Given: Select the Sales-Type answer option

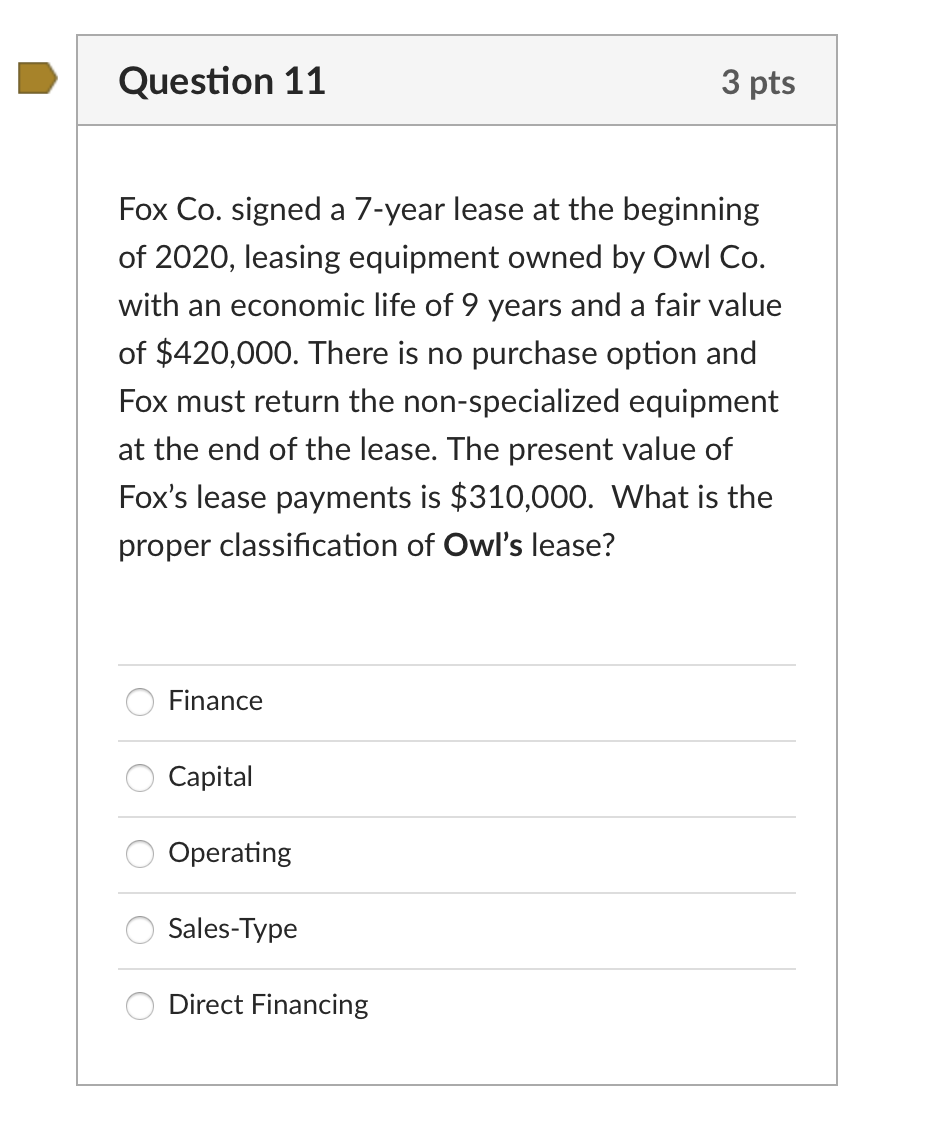Looking at the screenshot, I should (x=140, y=930).
